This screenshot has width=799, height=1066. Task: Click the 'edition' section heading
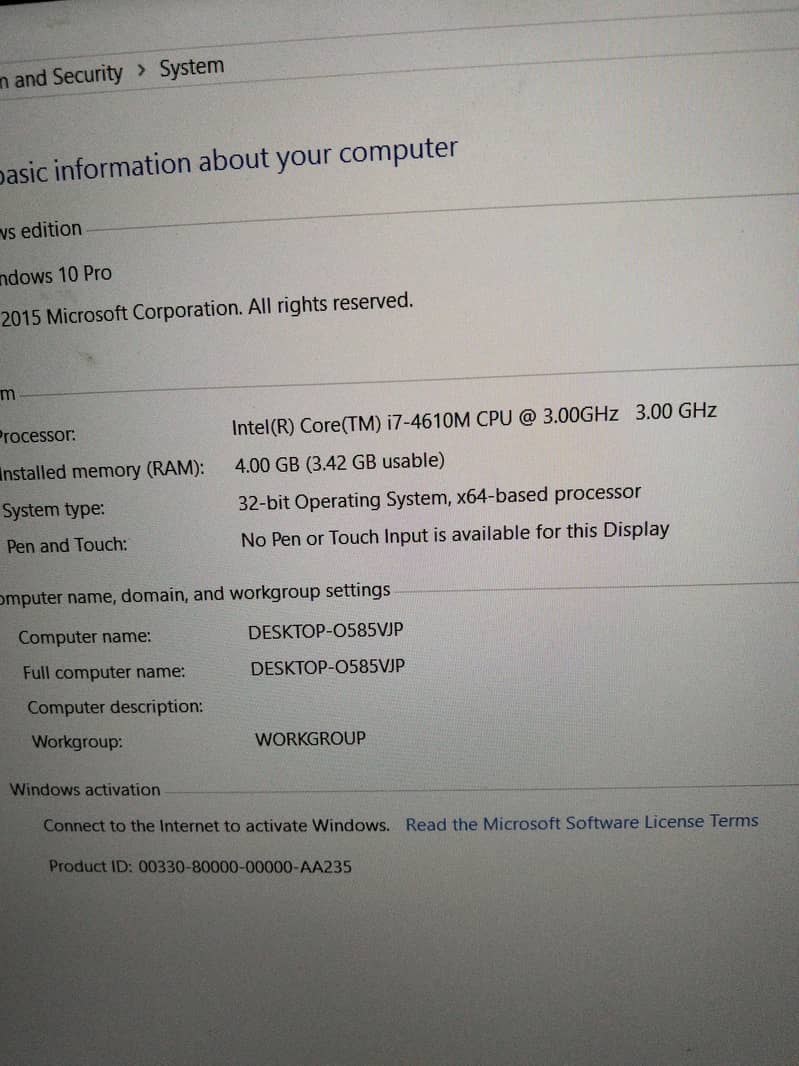pos(51,229)
